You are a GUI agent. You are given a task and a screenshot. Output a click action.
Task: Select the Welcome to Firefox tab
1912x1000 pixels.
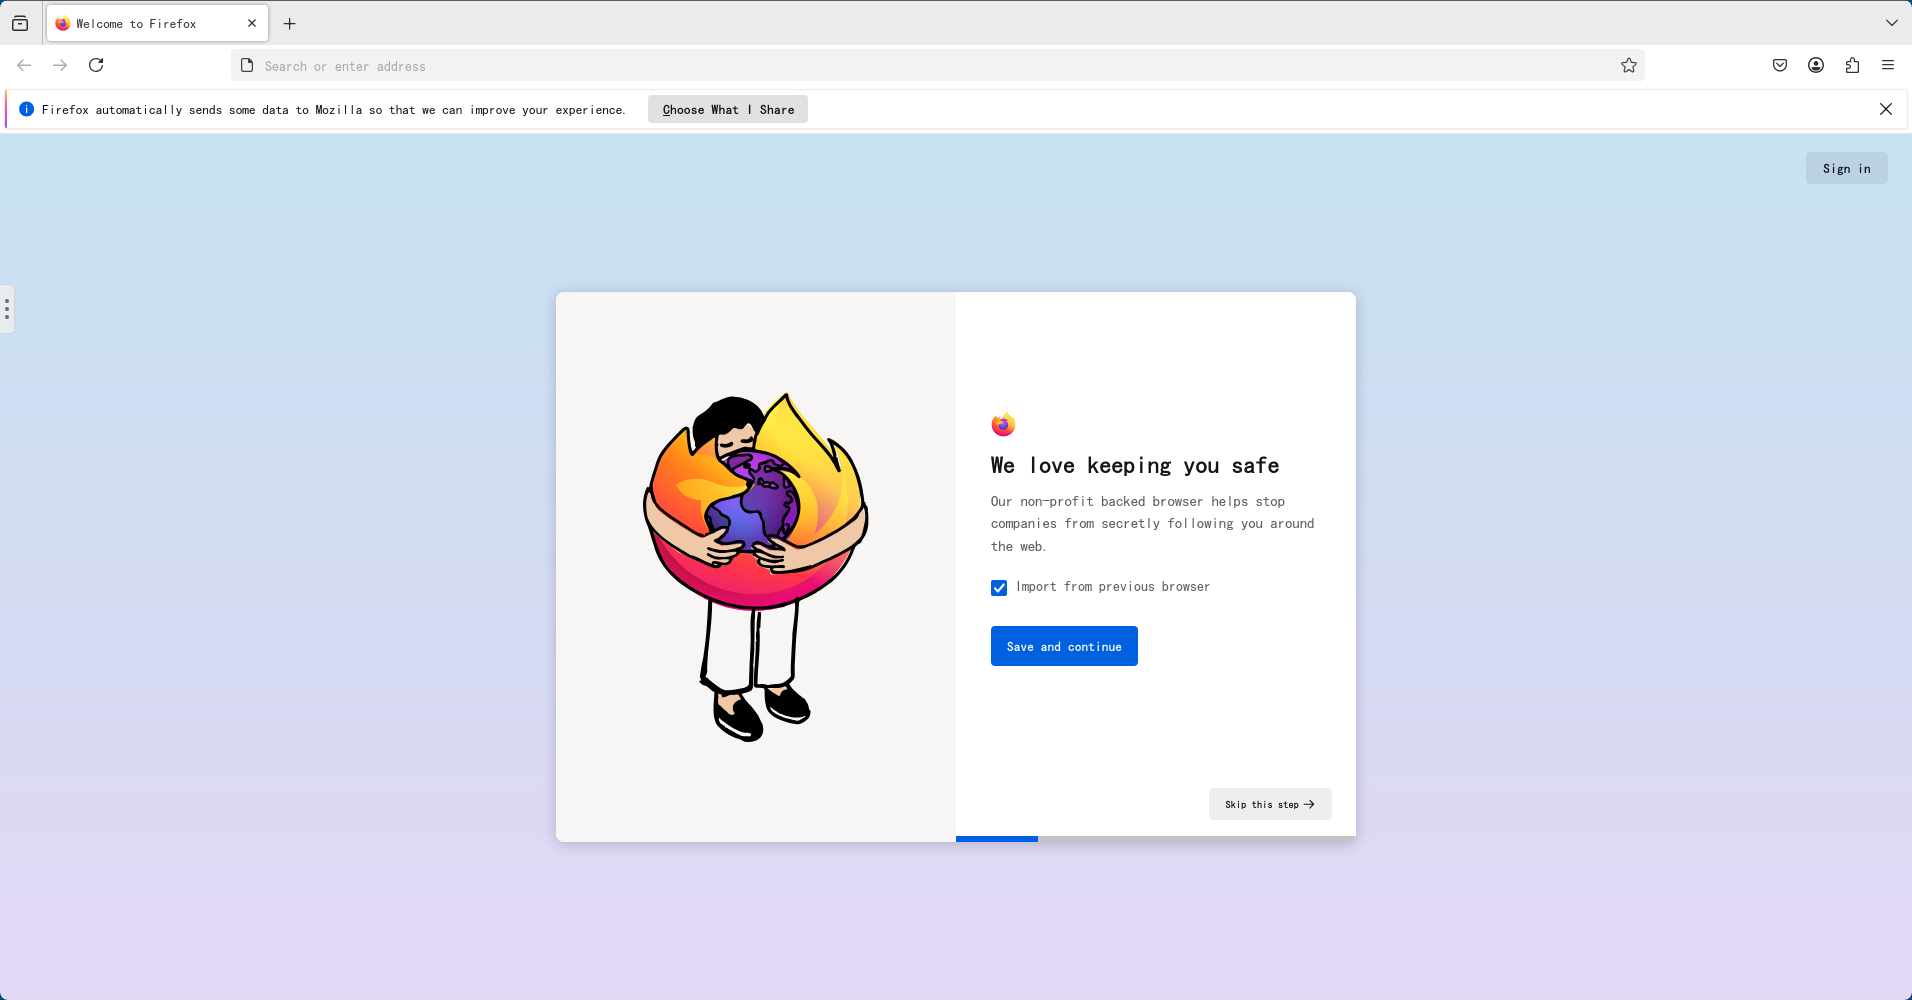157,23
